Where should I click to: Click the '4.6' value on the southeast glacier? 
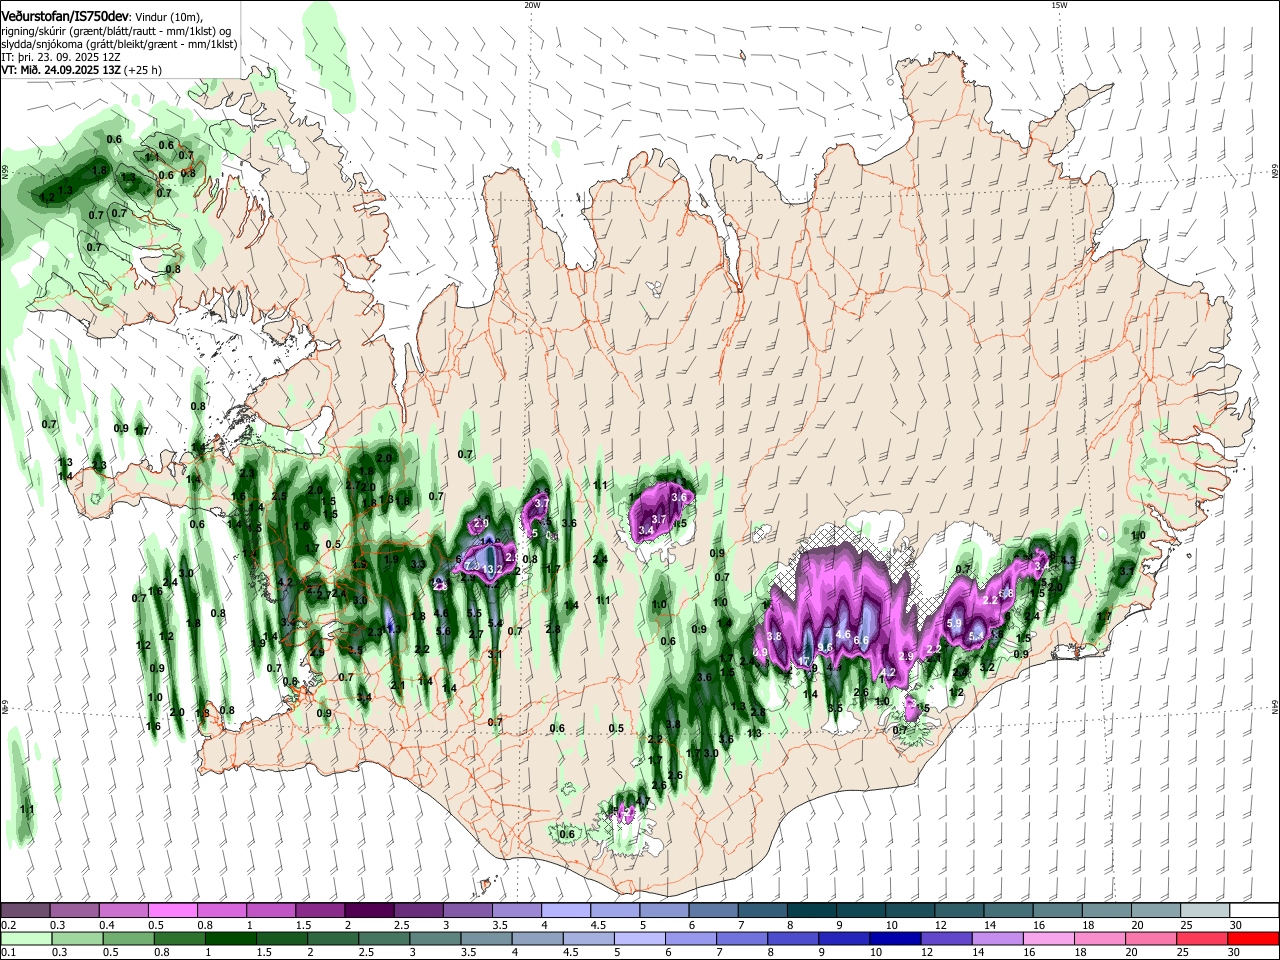842,634
